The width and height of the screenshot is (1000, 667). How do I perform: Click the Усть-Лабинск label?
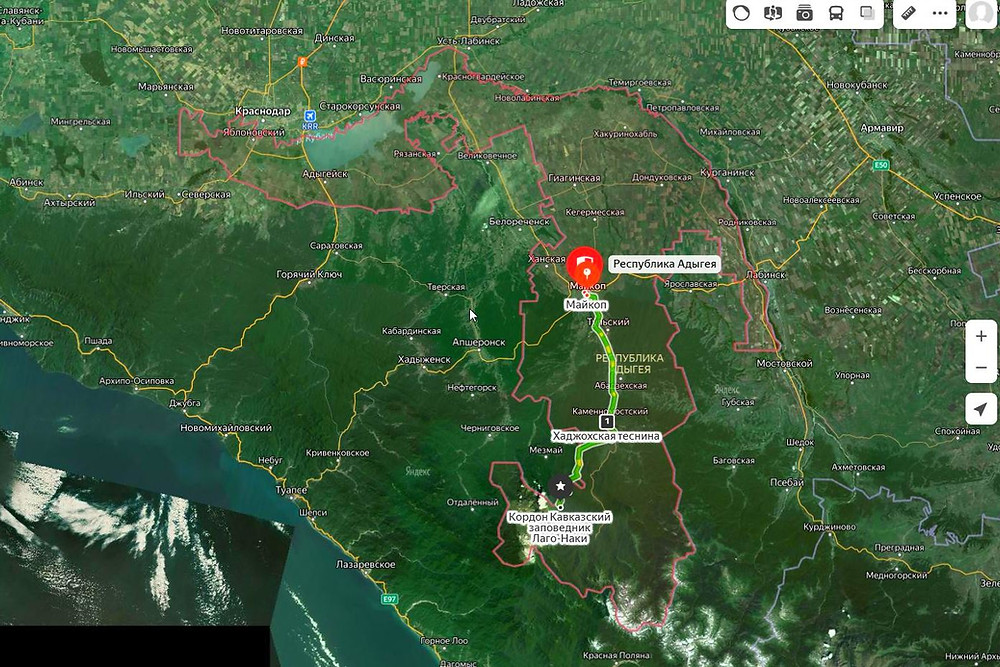[469, 41]
